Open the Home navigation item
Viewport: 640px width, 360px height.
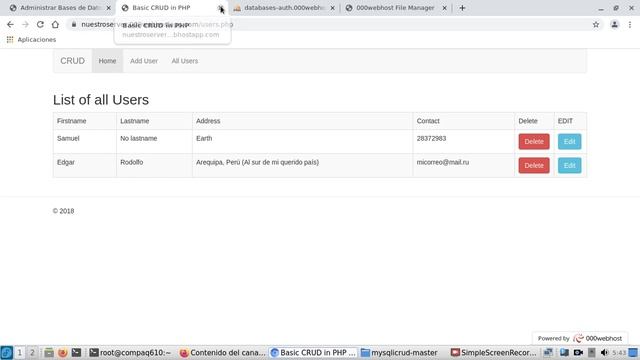107,61
